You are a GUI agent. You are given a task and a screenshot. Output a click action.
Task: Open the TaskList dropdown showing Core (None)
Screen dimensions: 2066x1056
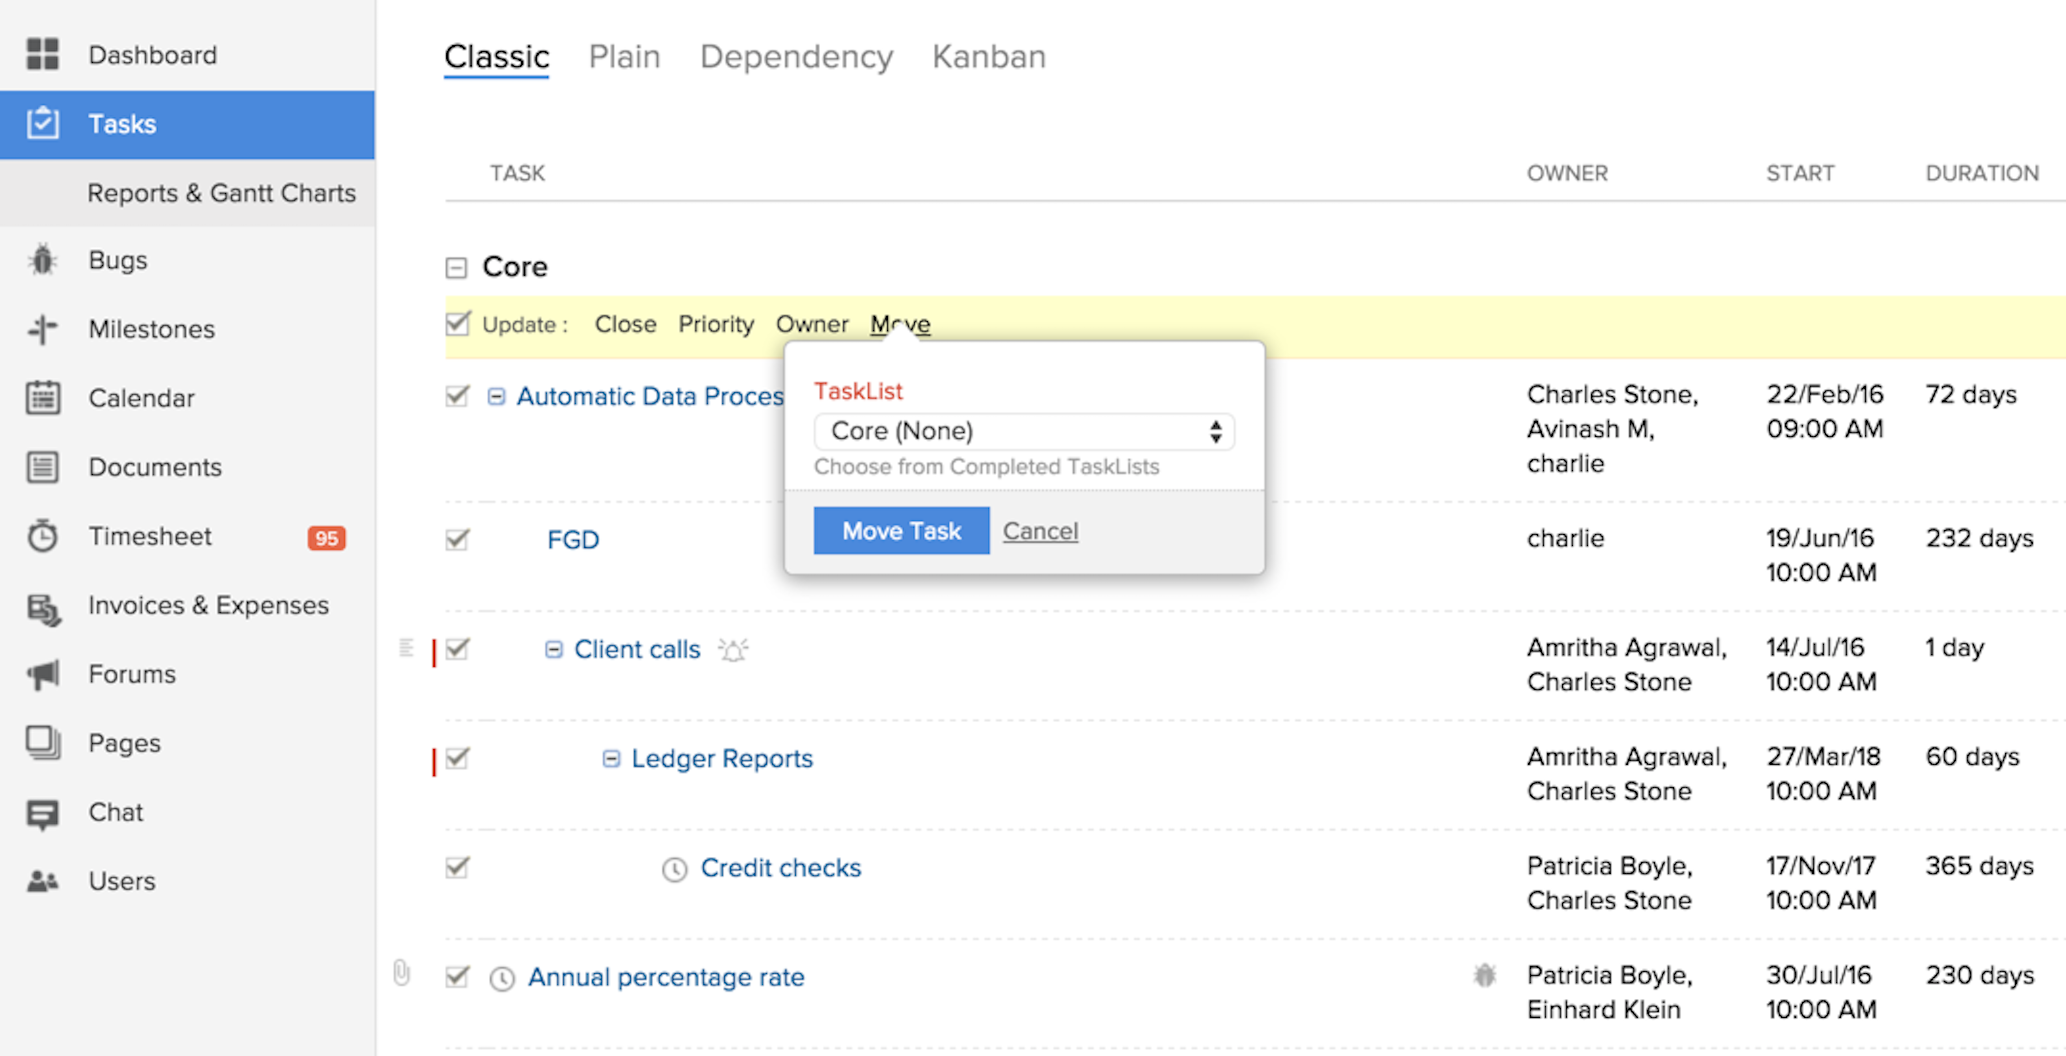(1024, 431)
